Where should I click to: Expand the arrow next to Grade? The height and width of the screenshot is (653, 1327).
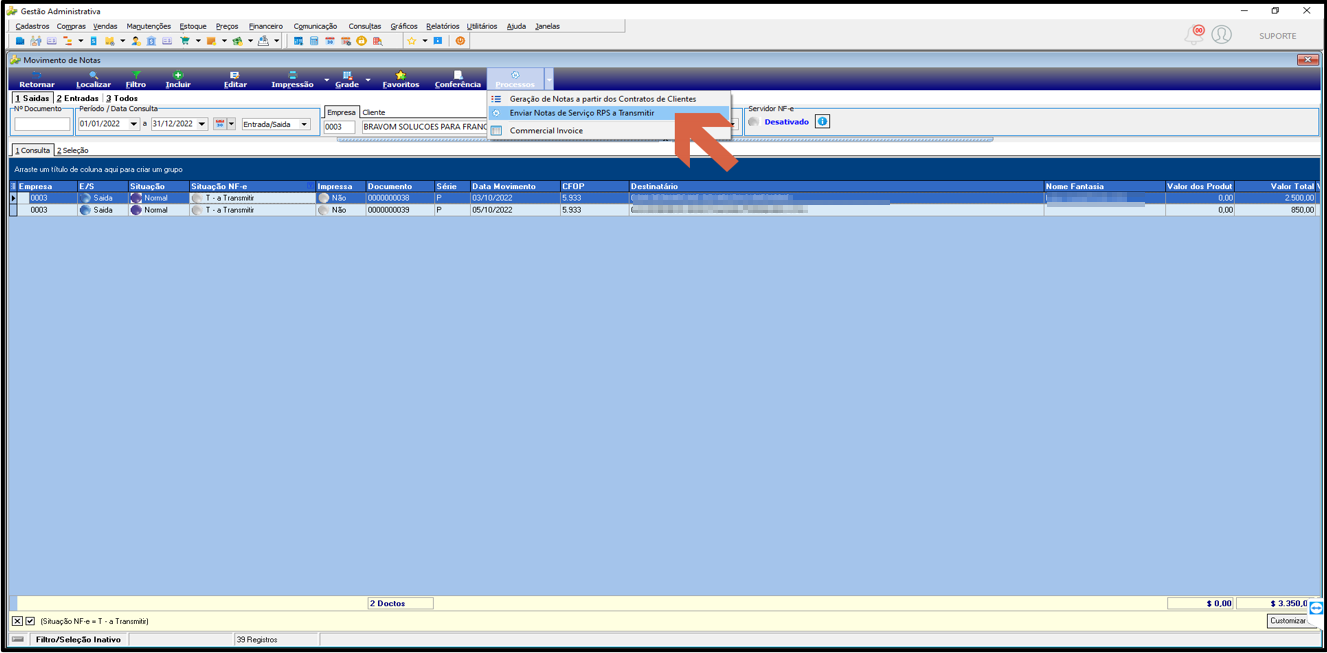[x=368, y=80]
